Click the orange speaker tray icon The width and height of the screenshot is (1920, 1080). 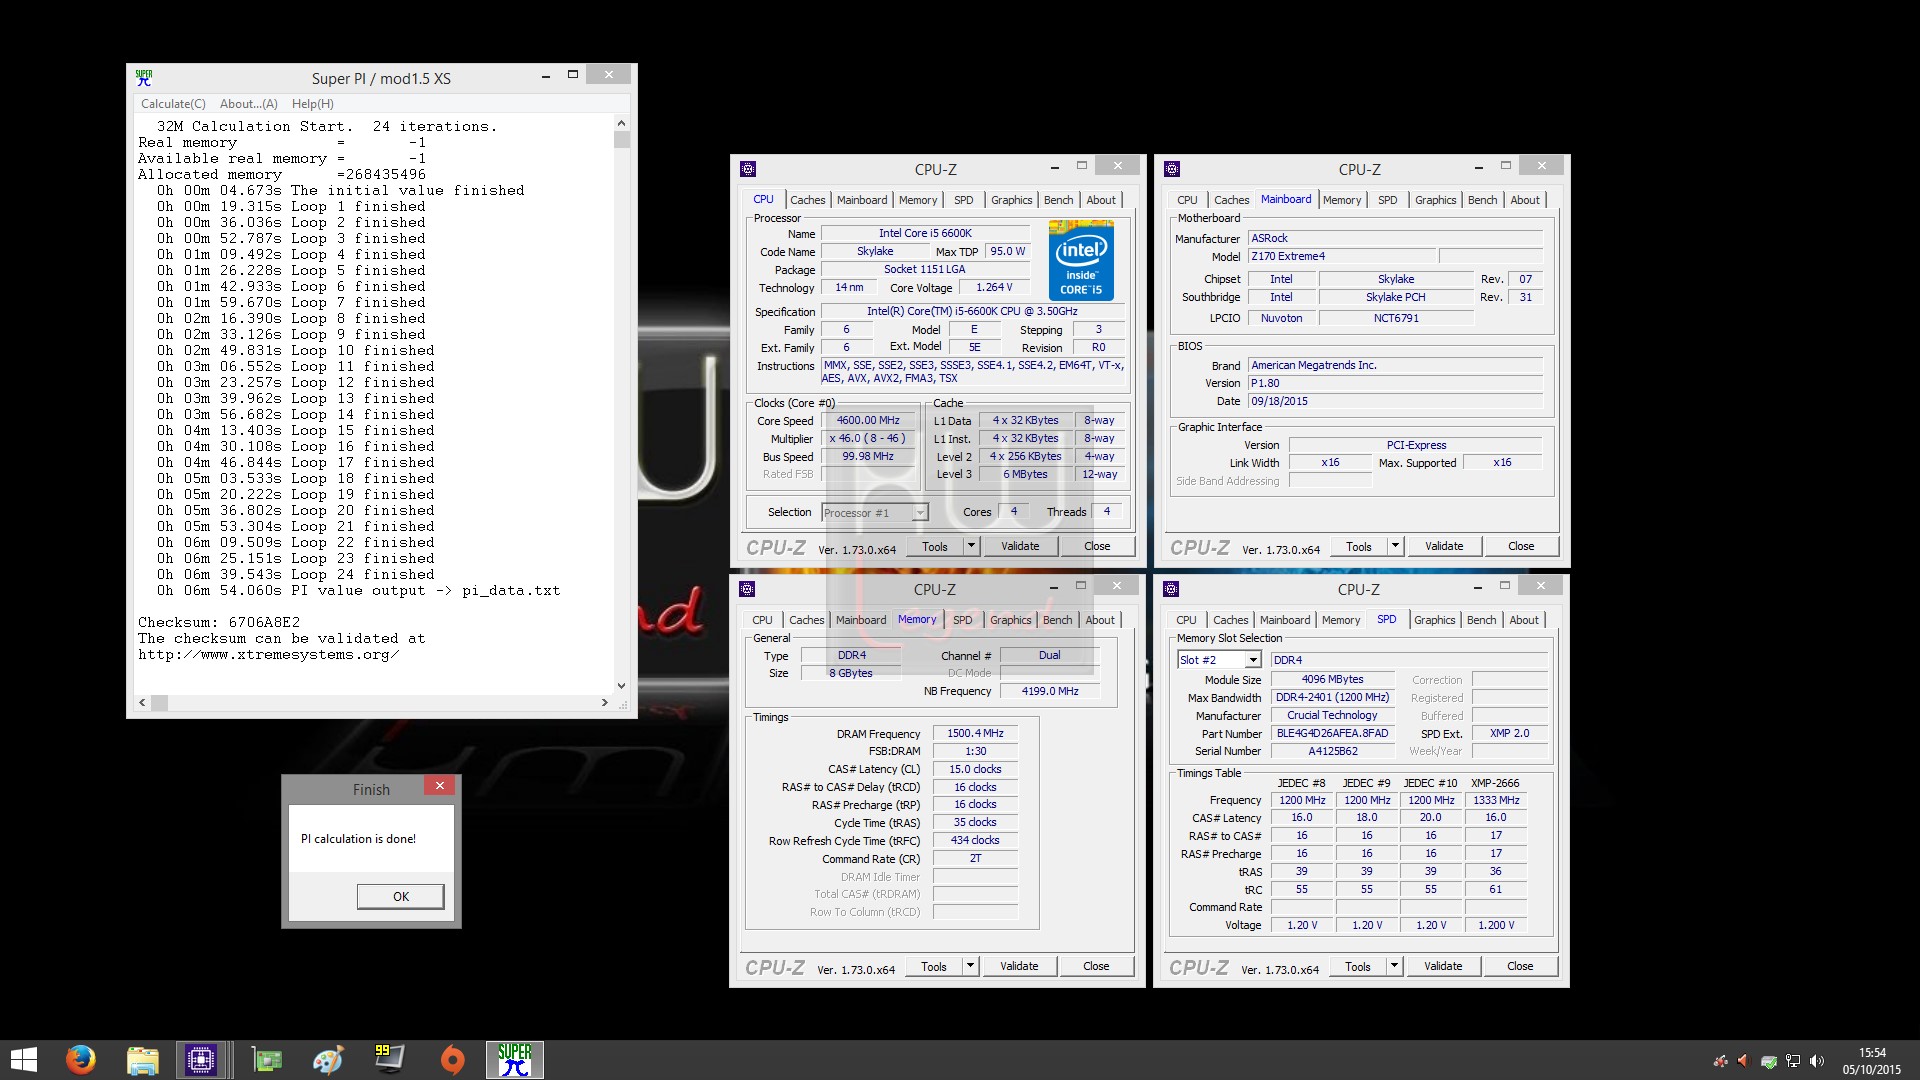[x=1744, y=1061]
